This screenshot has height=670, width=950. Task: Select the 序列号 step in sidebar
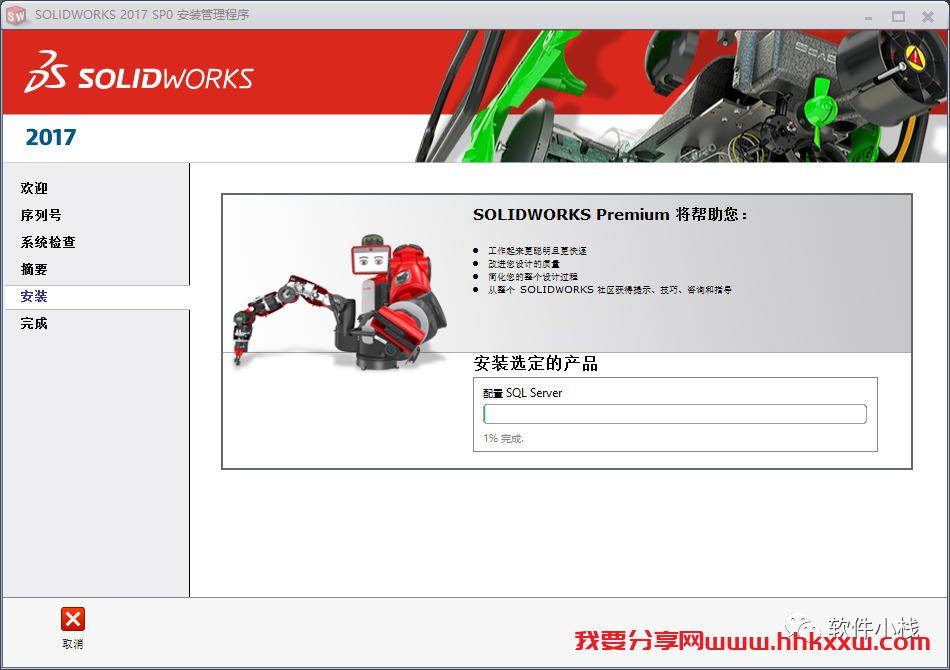coord(41,215)
